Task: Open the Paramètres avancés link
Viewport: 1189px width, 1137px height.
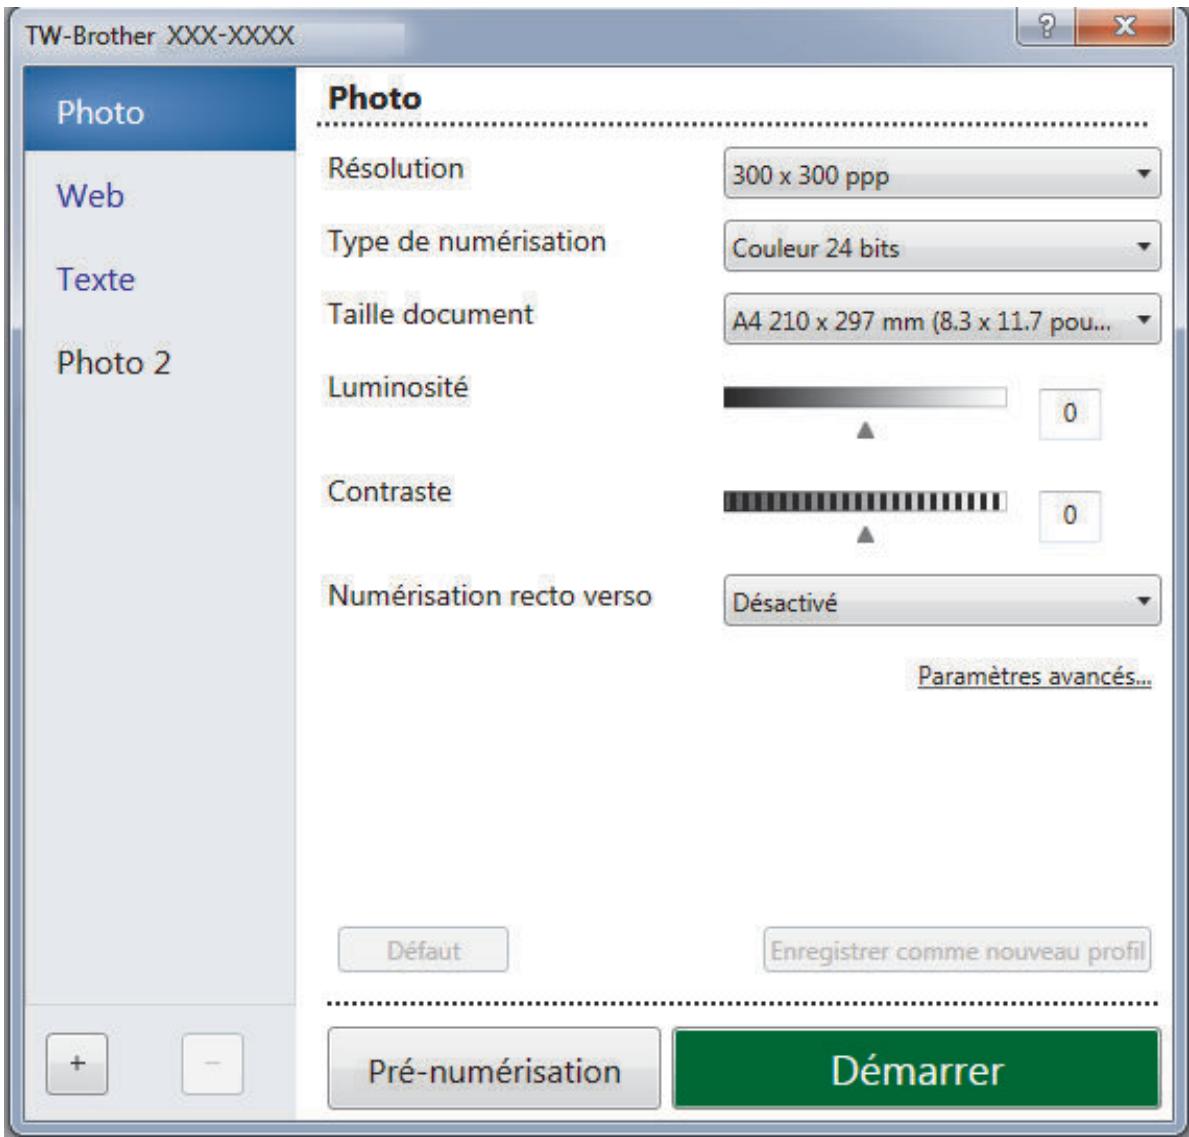Action: tap(1034, 675)
